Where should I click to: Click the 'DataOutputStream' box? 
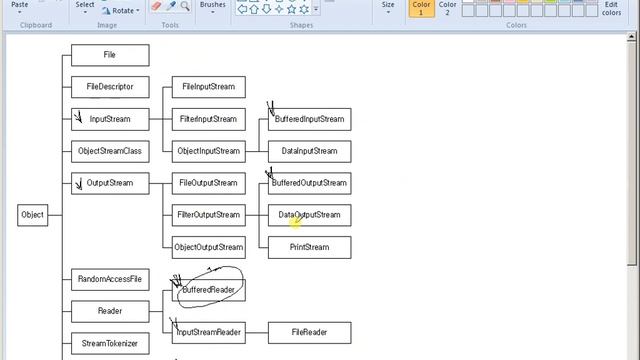[x=309, y=215]
